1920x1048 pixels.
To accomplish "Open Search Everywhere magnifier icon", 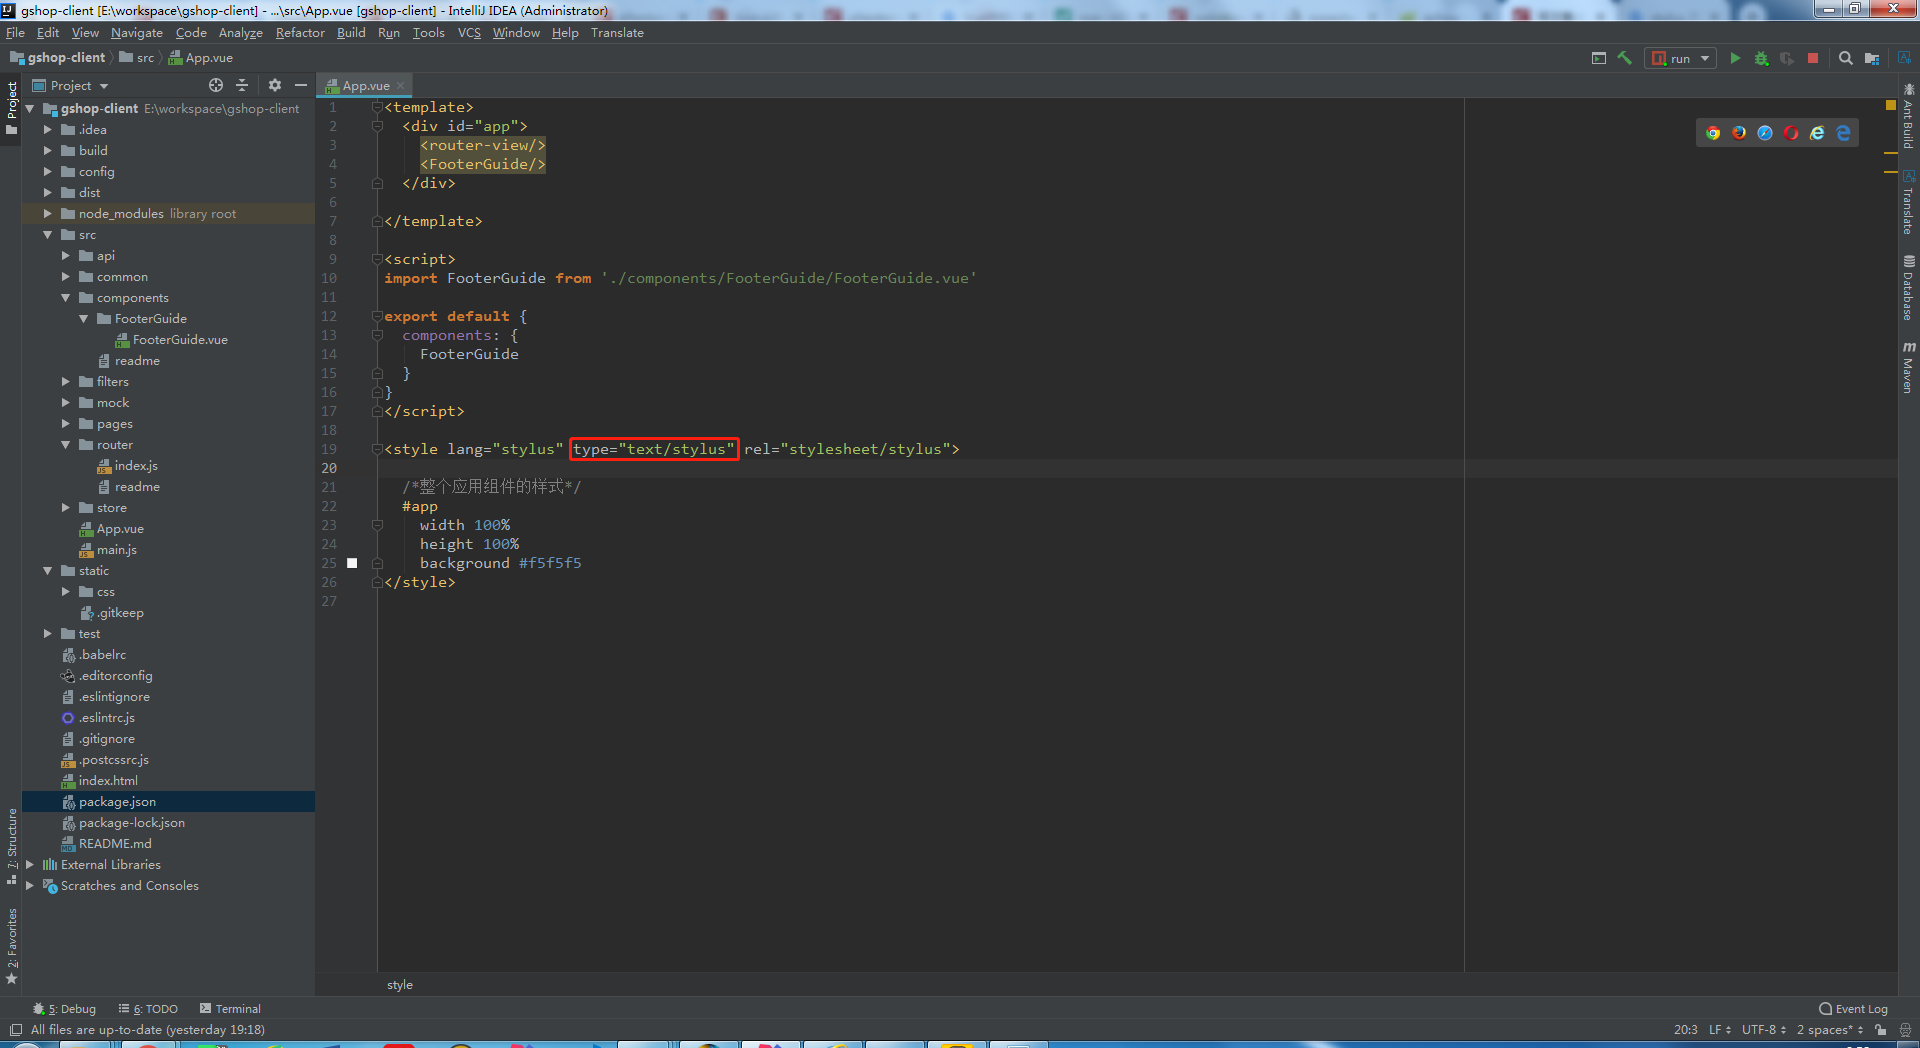I will (x=1845, y=58).
